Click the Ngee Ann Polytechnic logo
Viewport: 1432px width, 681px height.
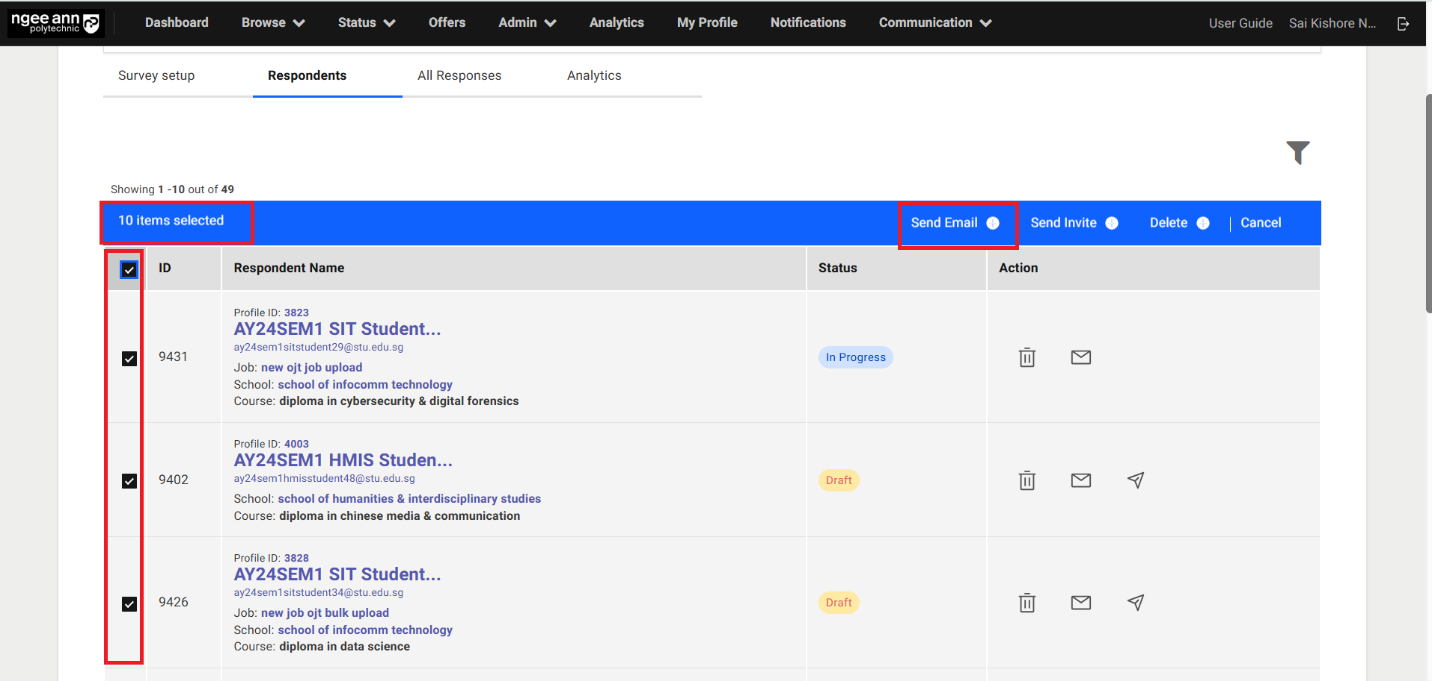point(55,22)
